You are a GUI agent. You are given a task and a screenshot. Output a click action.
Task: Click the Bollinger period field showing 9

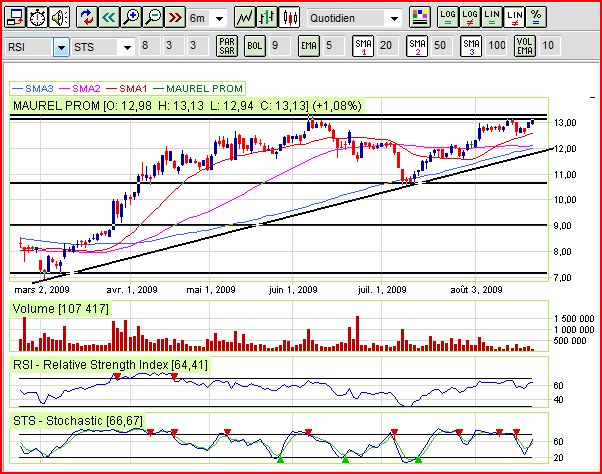[x=279, y=46]
